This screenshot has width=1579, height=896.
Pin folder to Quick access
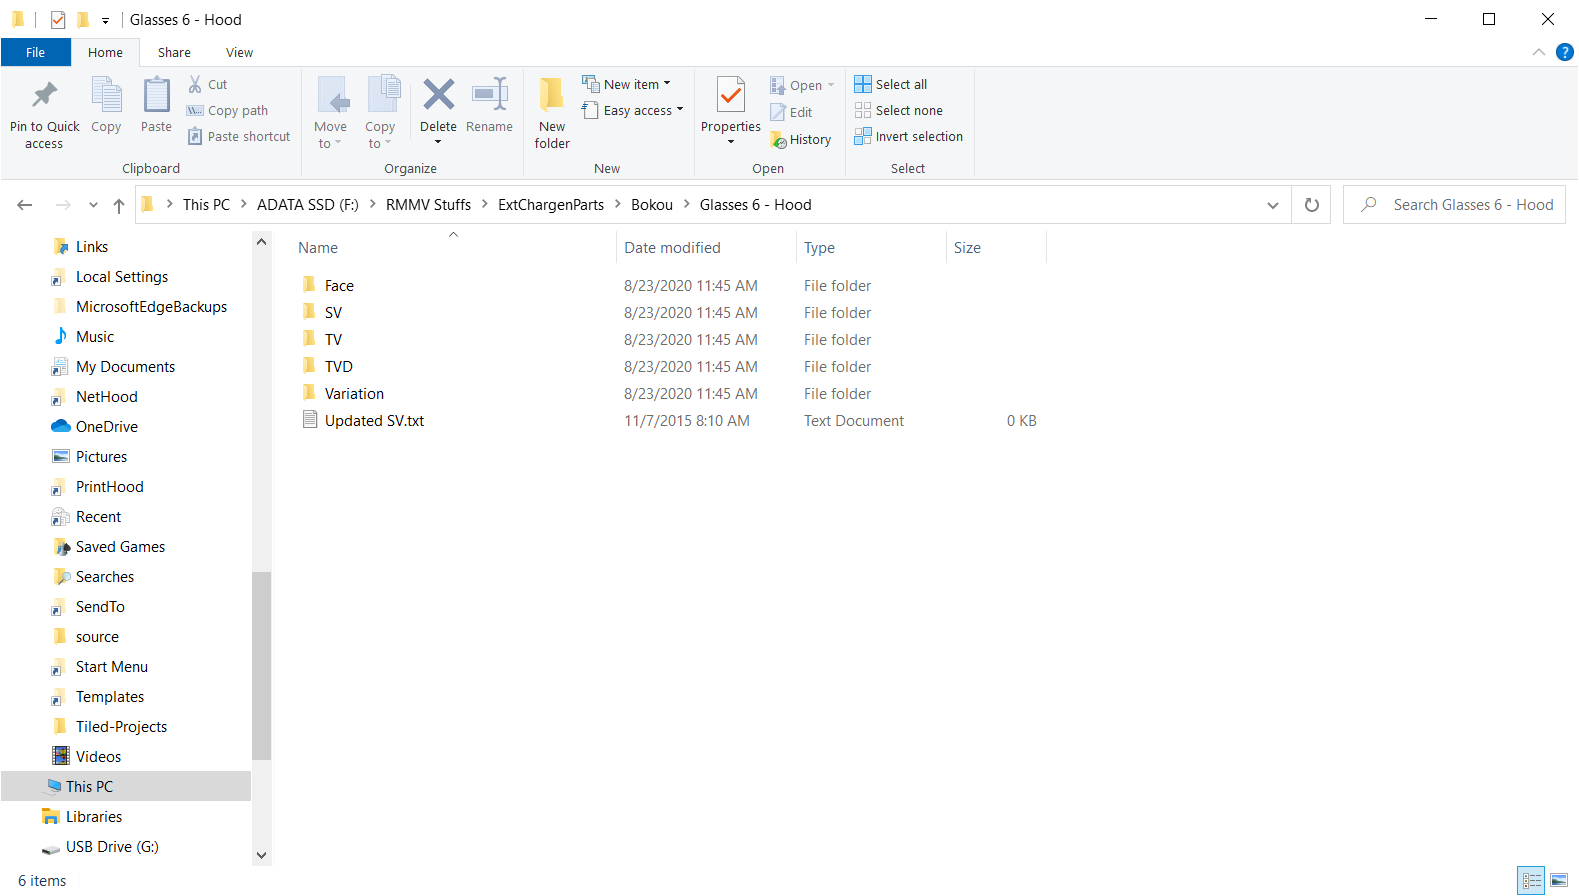point(44,112)
